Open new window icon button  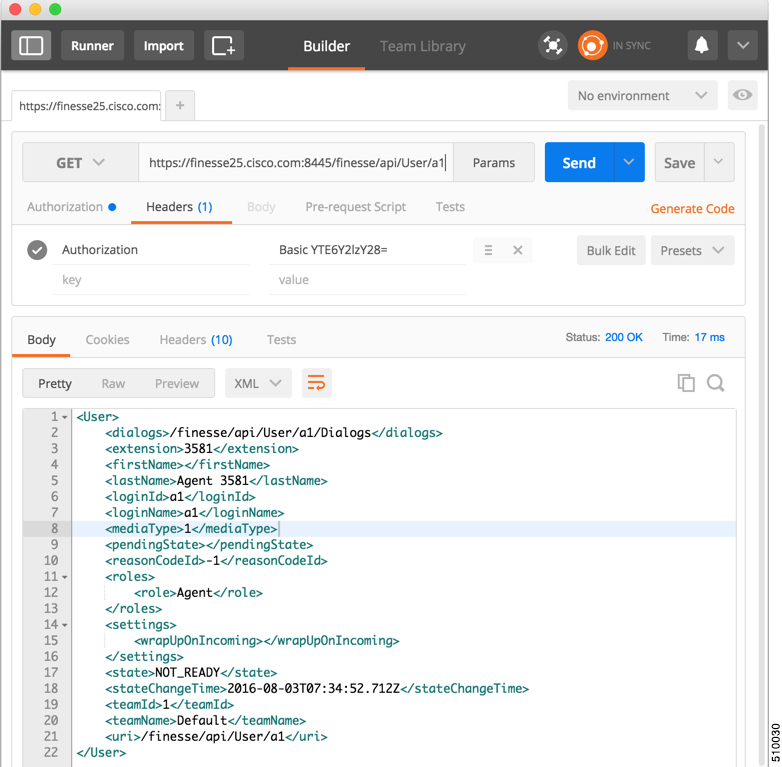click(223, 45)
